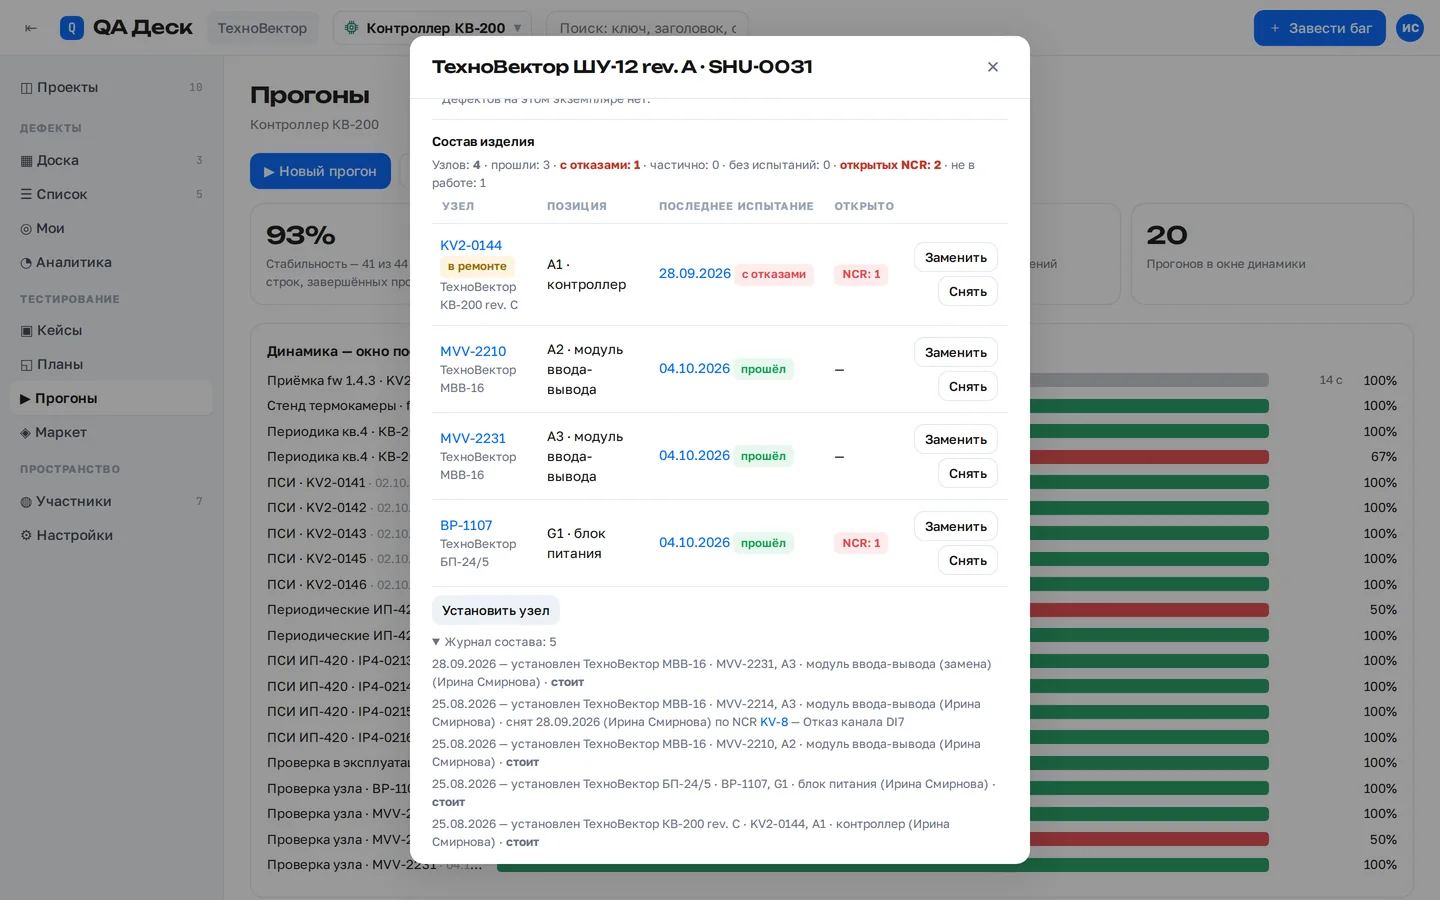This screenshot has height=900, width=1440.
Task: Select Прогоны in the sidebar
Action: pos(111,398)
